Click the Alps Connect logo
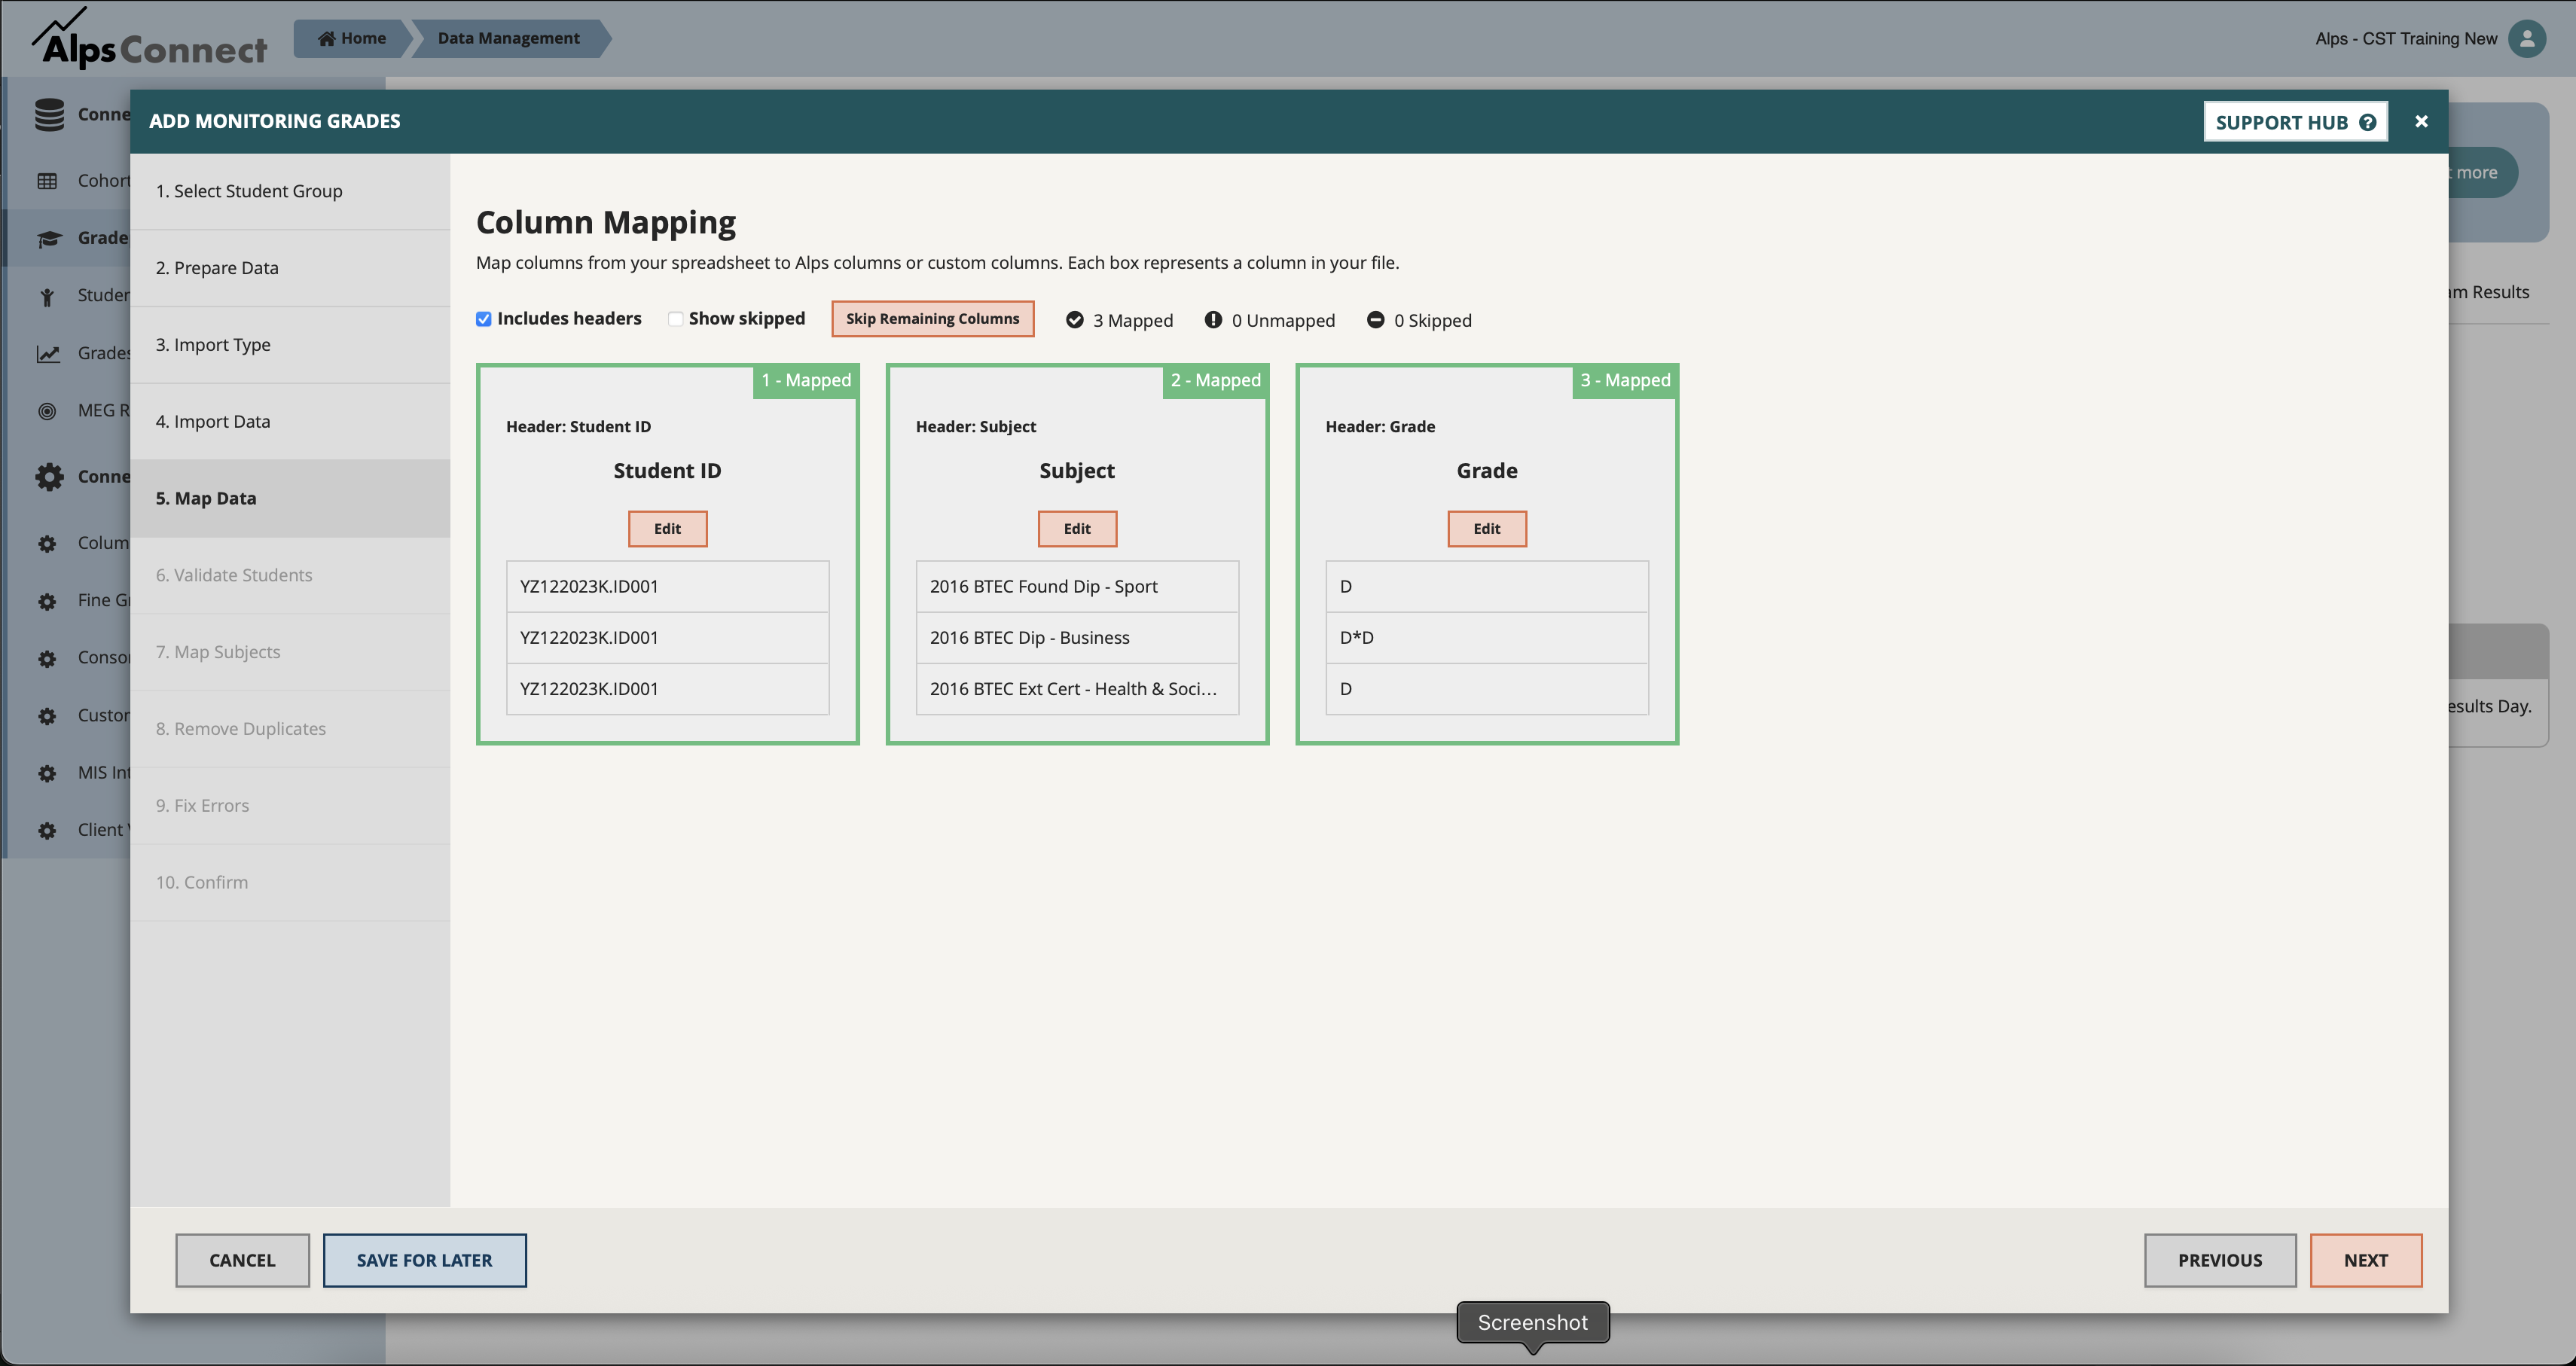The height and width of the screenshot is (1366, 2576). [x=150, y=39]
